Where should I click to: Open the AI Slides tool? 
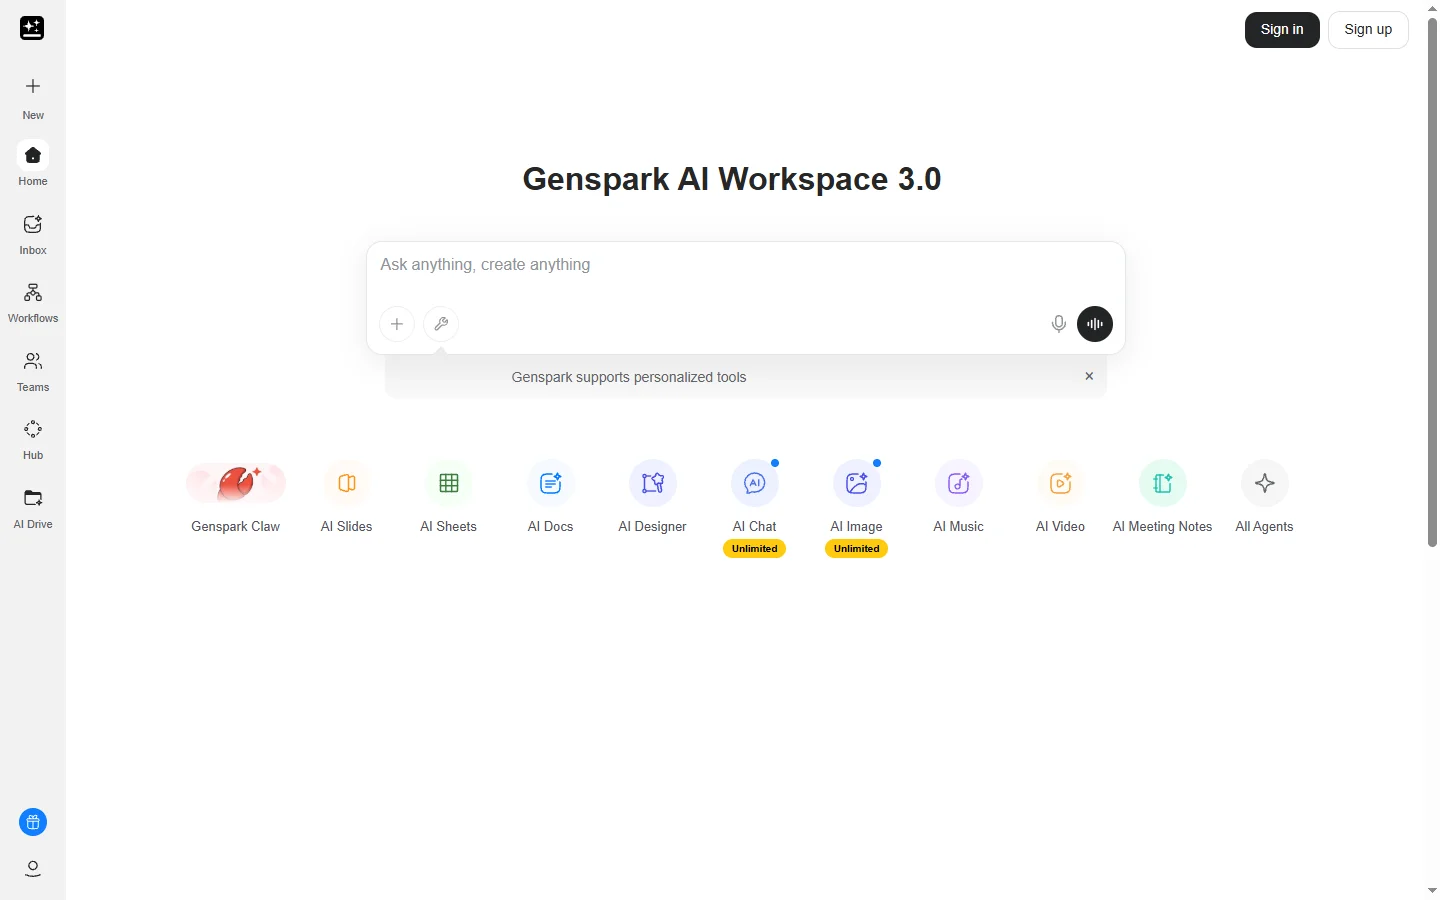point(347,497)
